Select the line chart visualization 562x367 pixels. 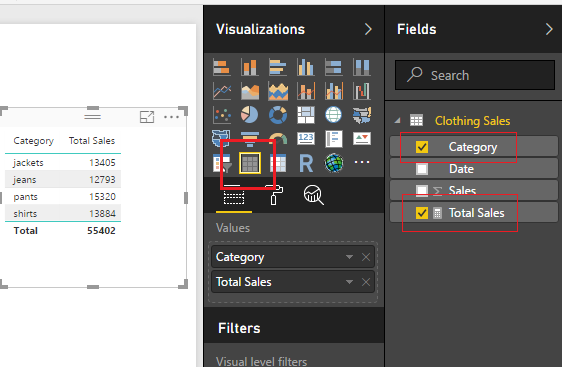(x=222, y=91)
